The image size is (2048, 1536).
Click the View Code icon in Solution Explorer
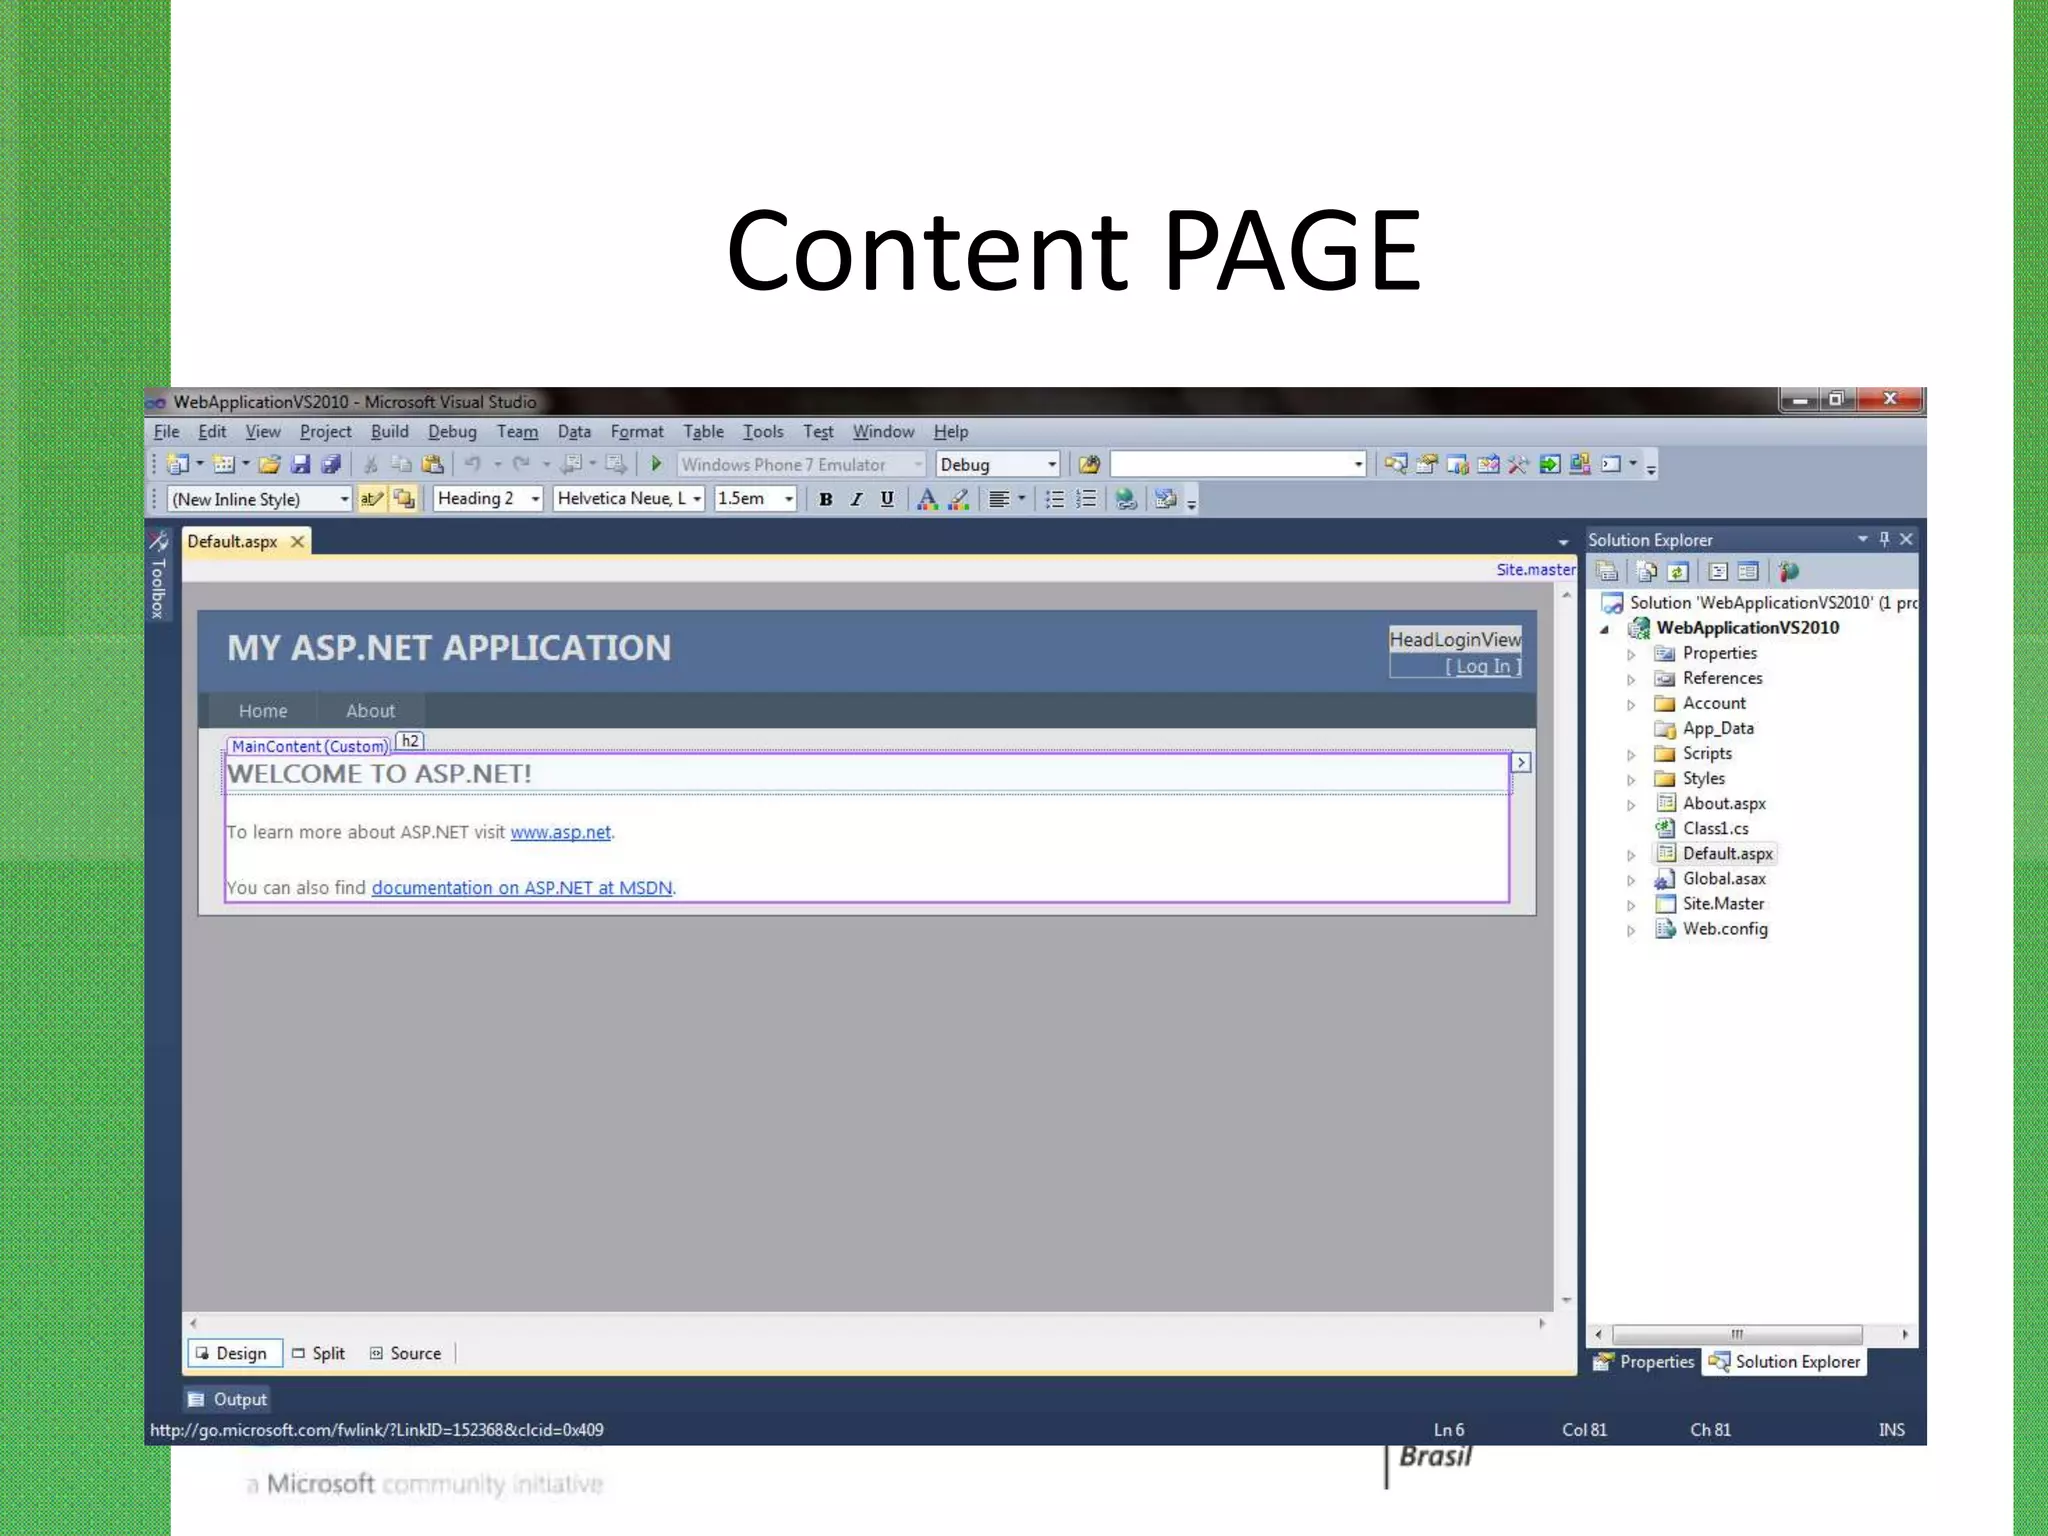tap(1718, 572)
